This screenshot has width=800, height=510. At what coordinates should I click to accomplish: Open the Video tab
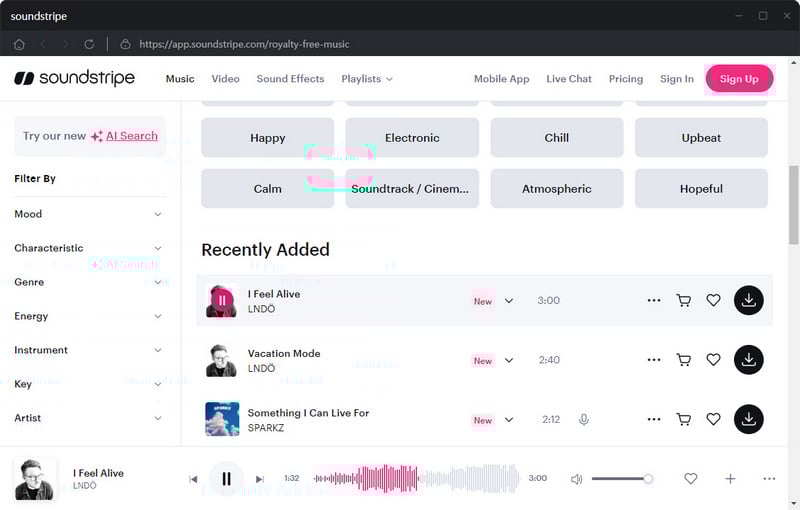point(226,79)
